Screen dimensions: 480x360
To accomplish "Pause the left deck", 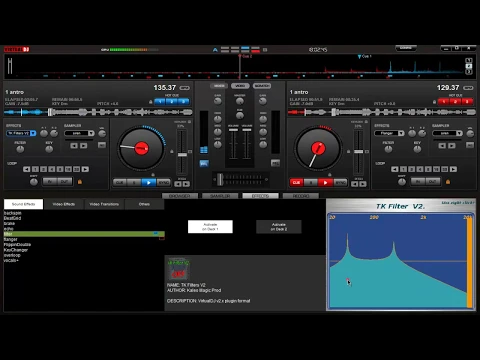I will point(134,182).
